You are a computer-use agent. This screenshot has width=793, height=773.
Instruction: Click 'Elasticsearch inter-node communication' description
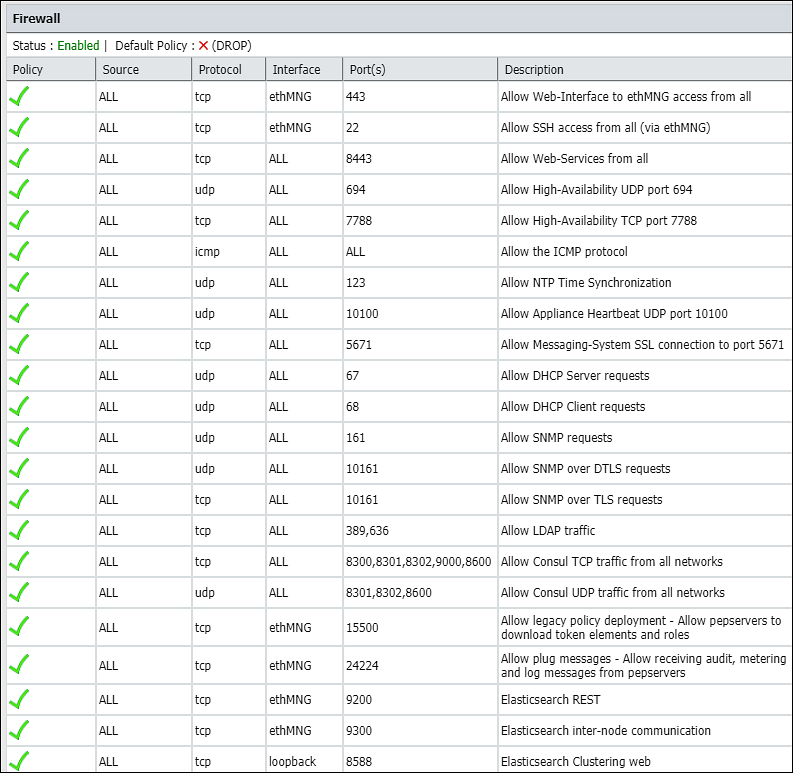tap(605, 731)
